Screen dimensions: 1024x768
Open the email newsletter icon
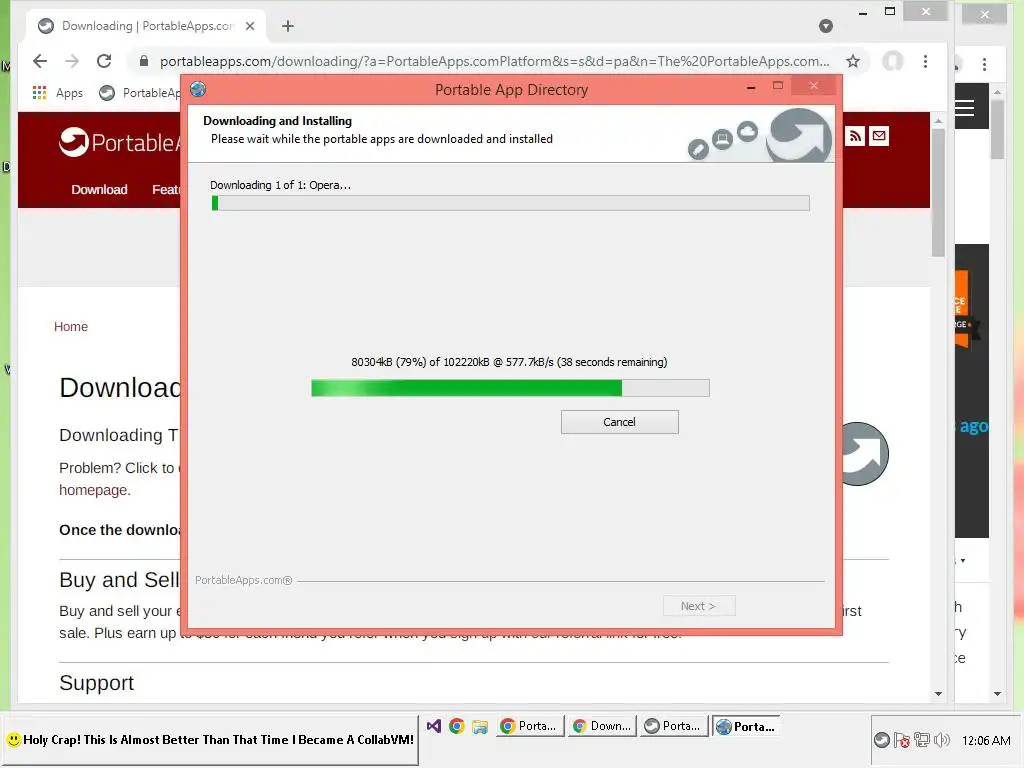coord(879,136)
